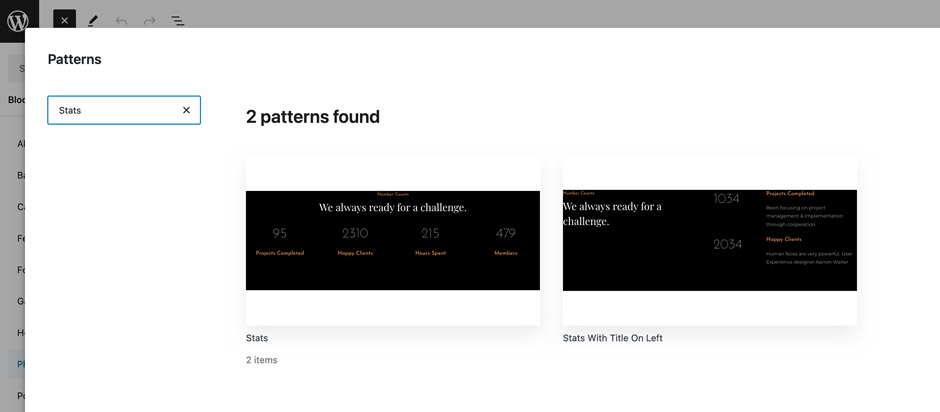940x412 pixels.
Task: Click the 'Stats' pattern title label
Action: point(257,338)
